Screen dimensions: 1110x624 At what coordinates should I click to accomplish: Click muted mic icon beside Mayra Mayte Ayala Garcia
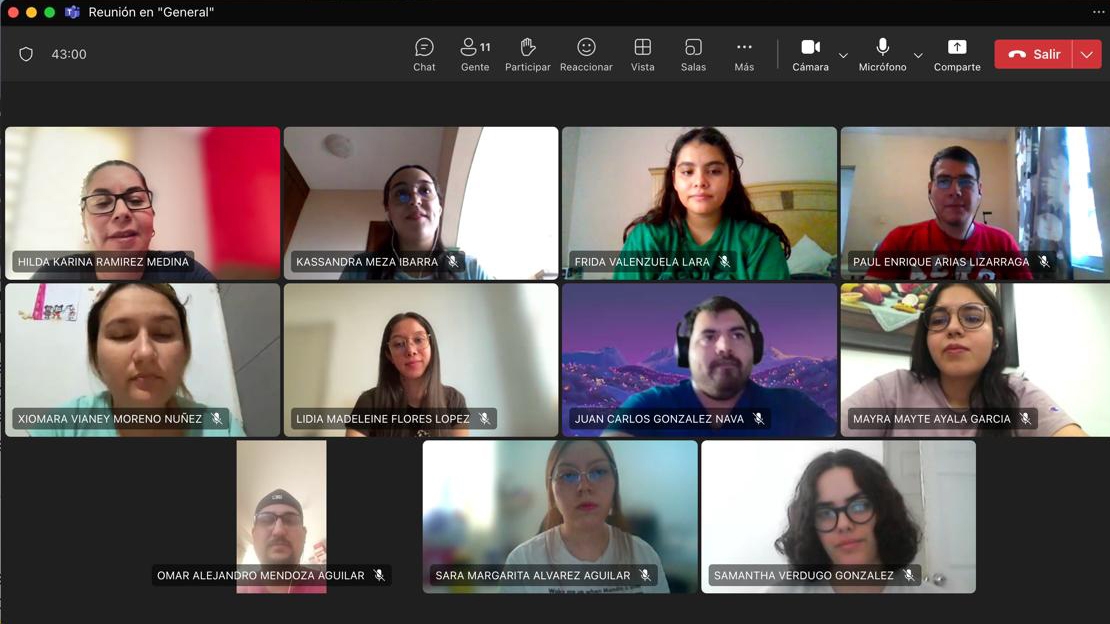pyautogui.click(x=1026, y=419)
